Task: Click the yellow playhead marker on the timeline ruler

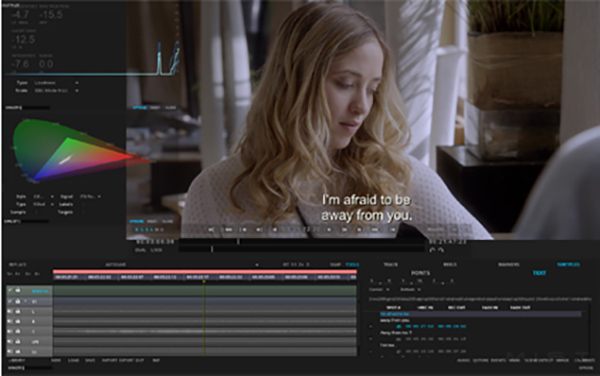Action: coord(204,282)
